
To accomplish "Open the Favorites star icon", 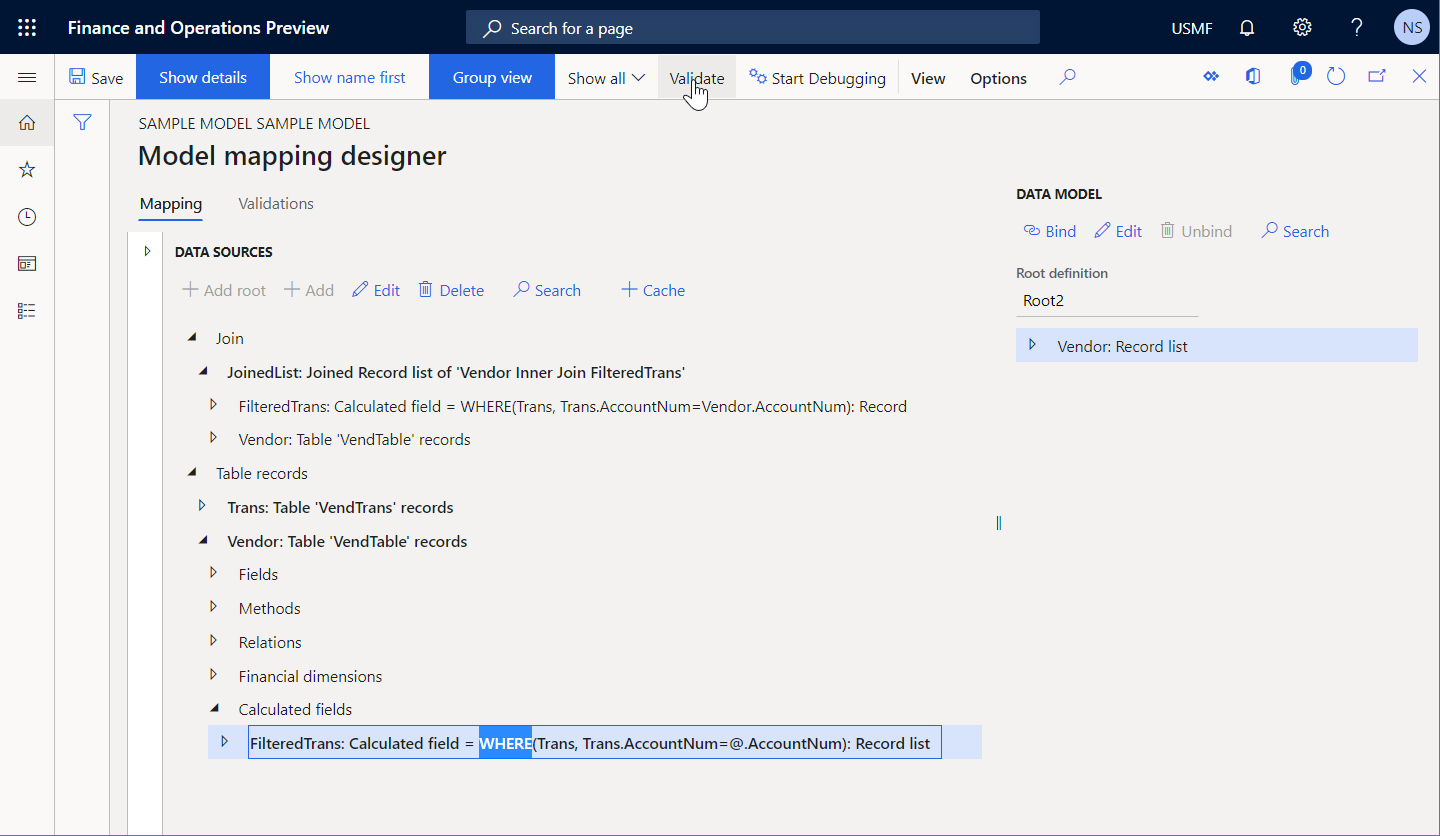I will (x=27, y=169).
